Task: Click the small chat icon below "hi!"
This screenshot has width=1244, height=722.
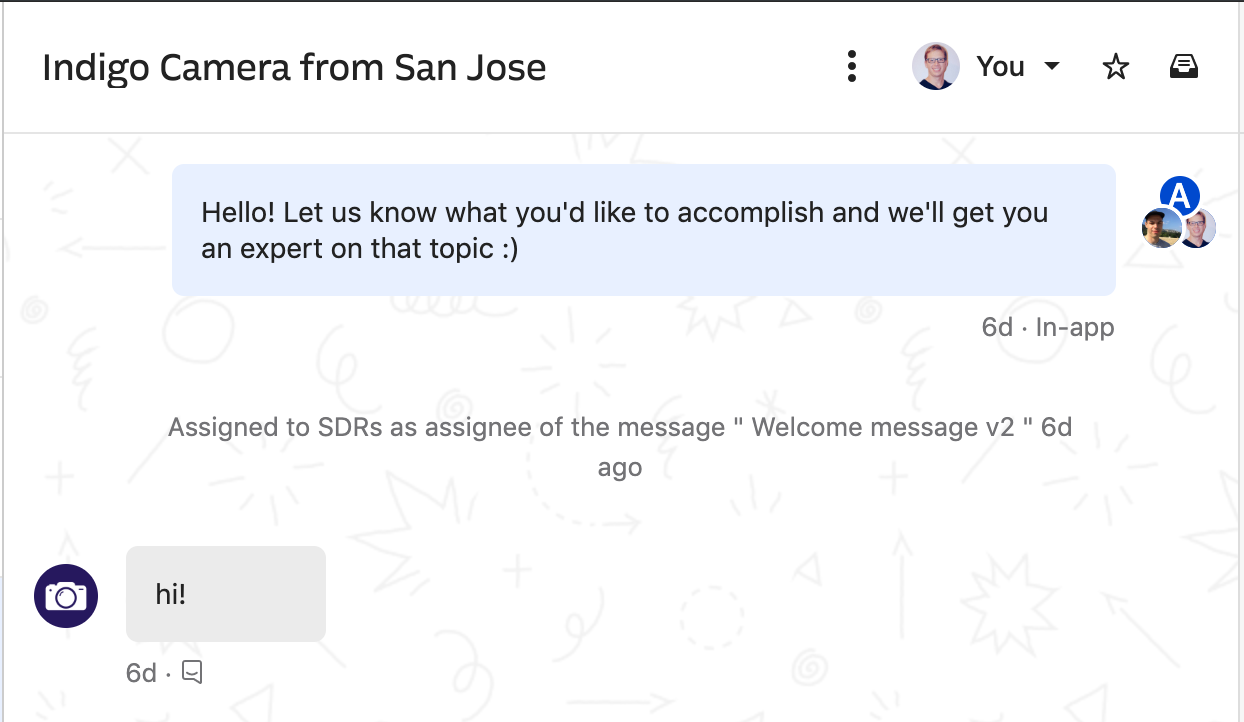Action: tap(193, 673)
